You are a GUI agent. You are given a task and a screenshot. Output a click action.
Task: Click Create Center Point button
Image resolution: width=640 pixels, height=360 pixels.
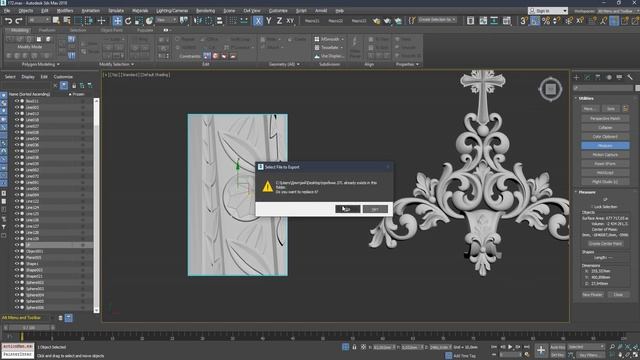click(x=605, y=244)
